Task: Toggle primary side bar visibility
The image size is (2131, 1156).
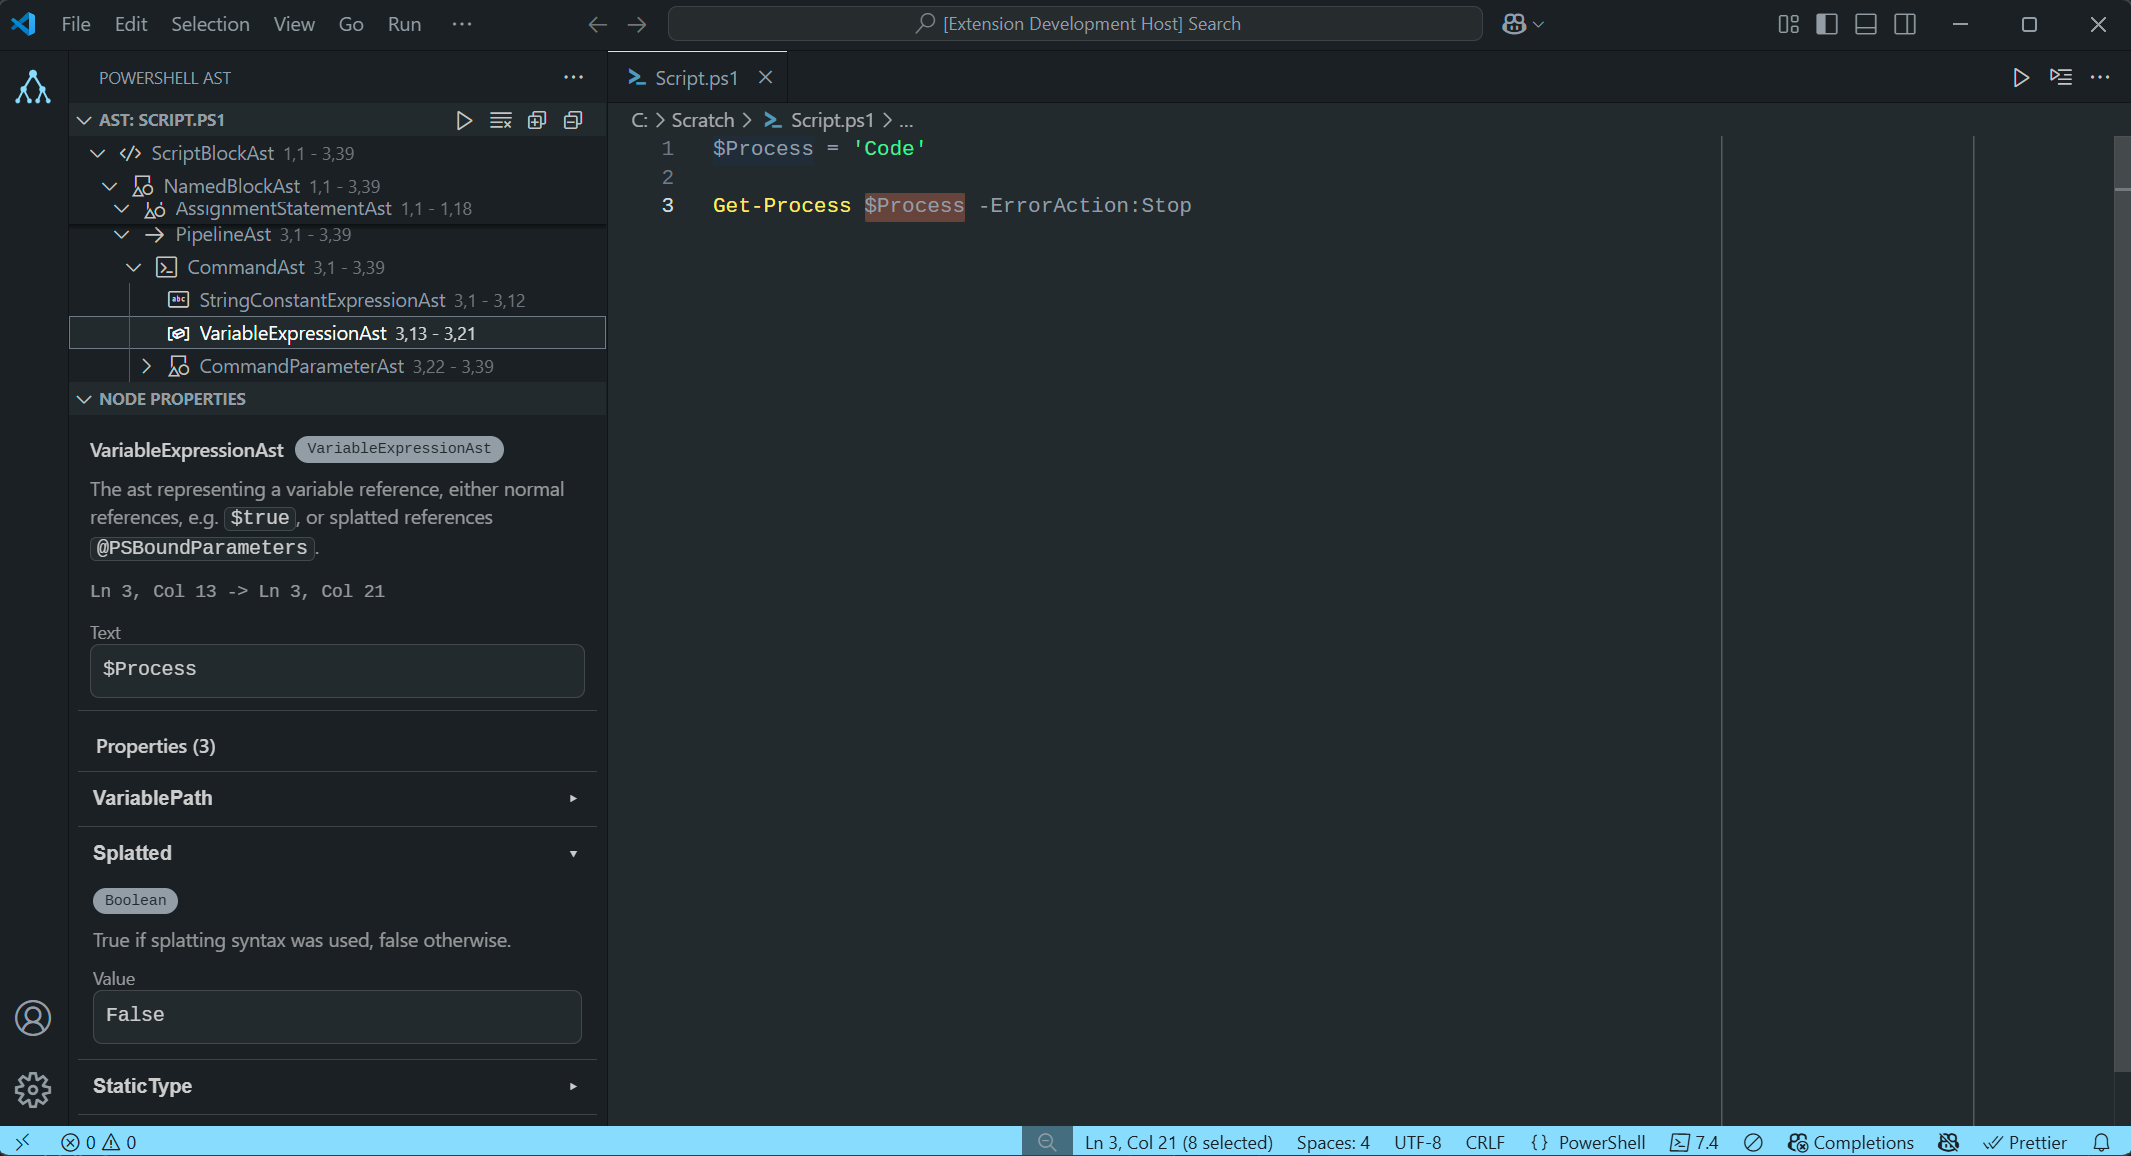Action: (x=1827, y=24)
